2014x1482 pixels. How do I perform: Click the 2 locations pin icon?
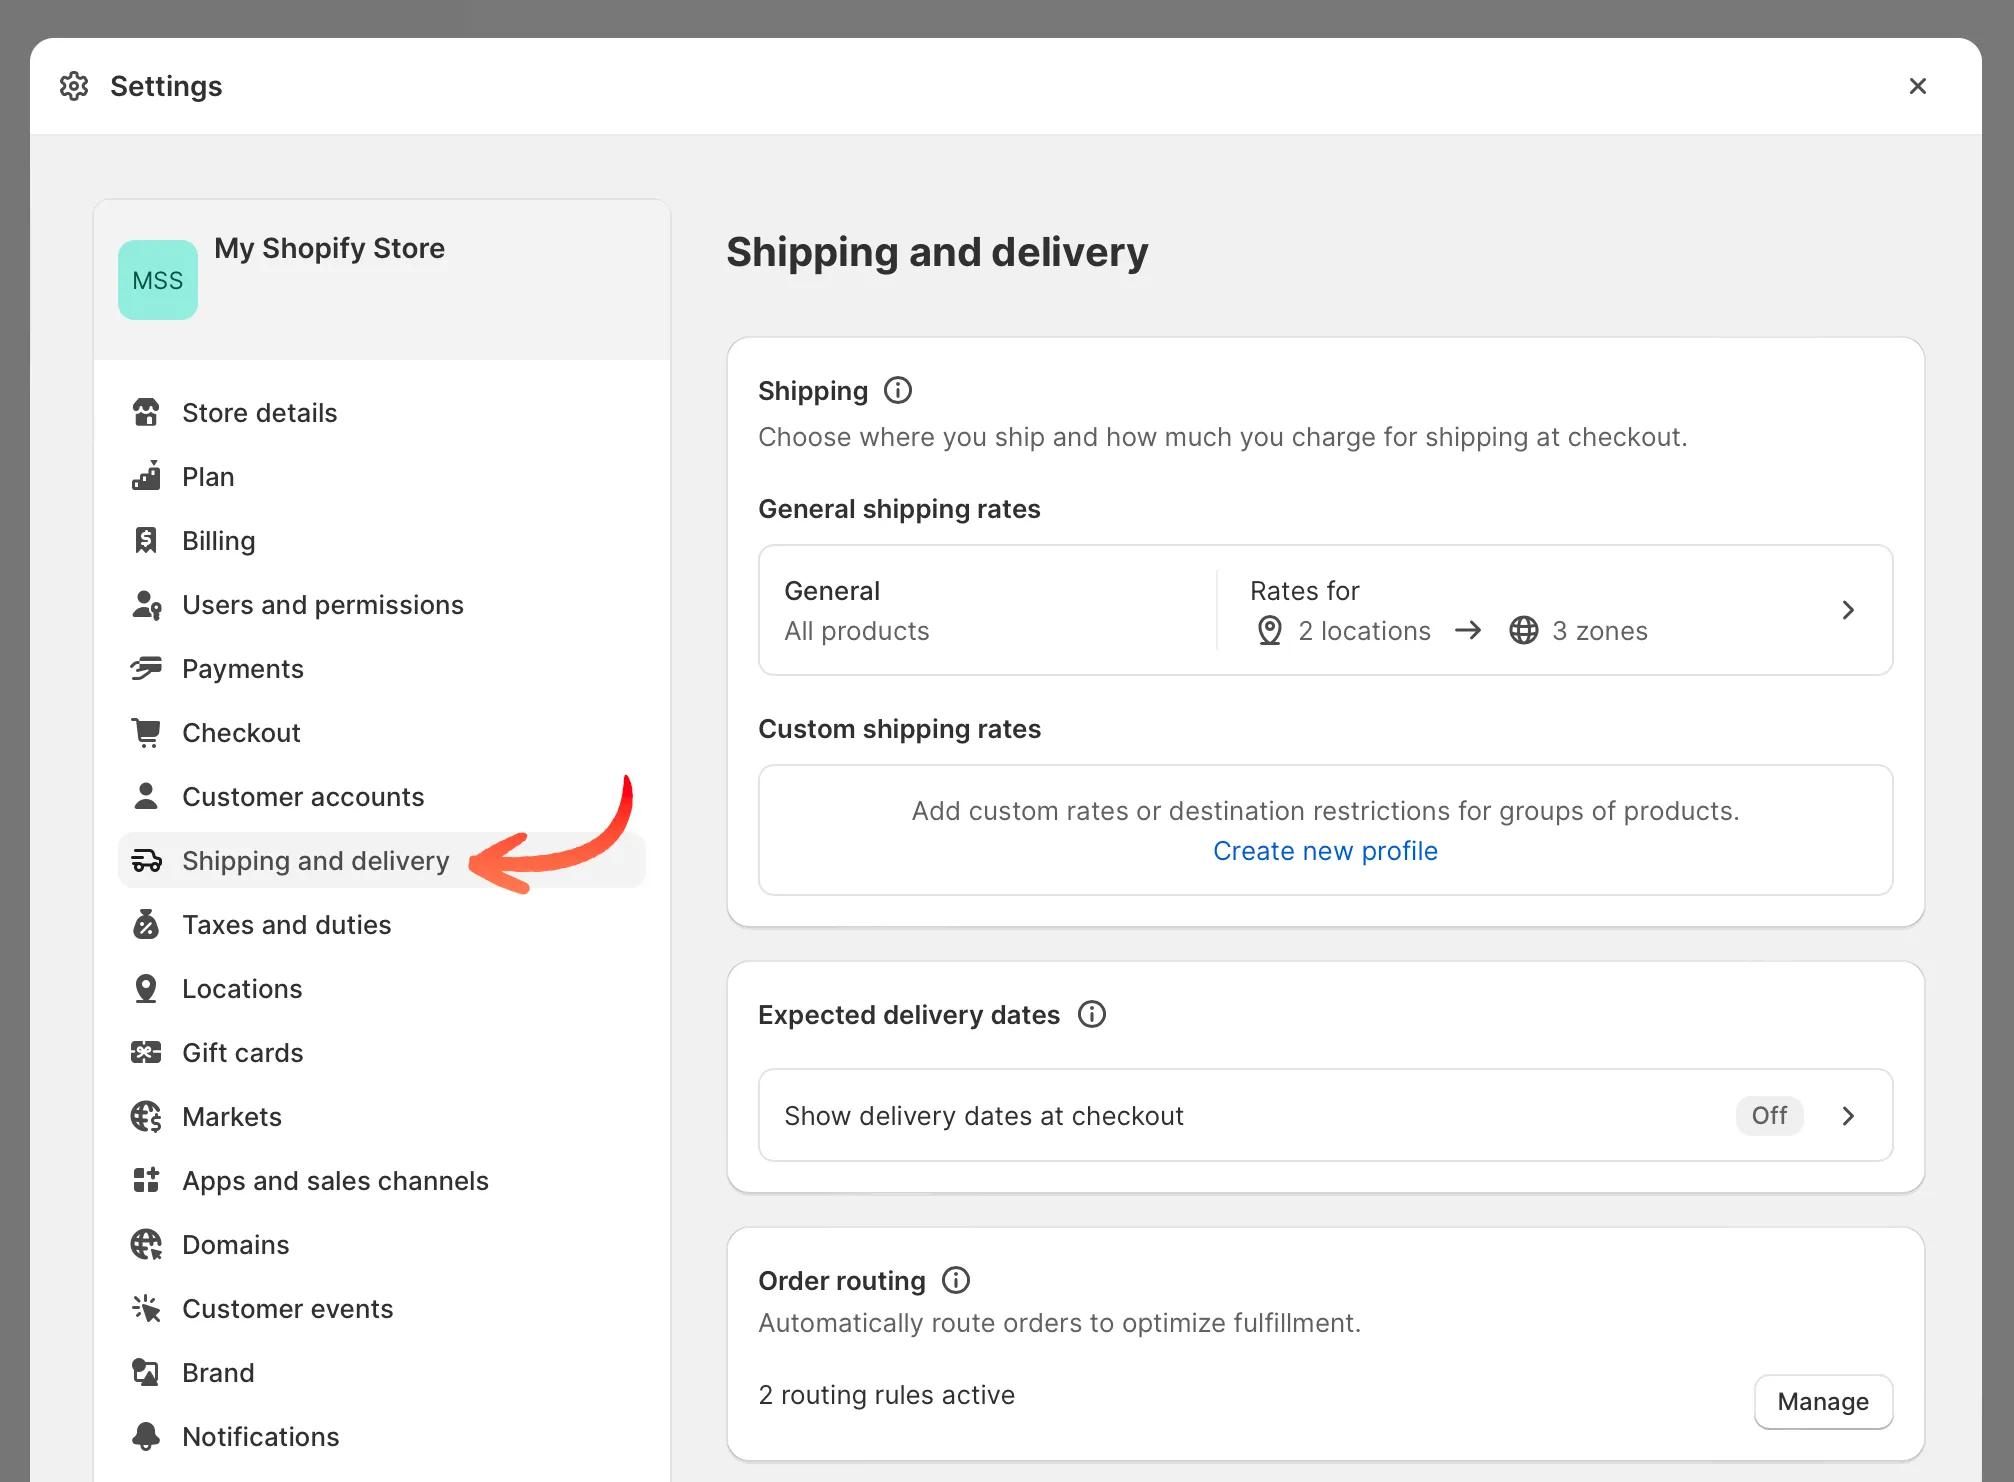1270,630
